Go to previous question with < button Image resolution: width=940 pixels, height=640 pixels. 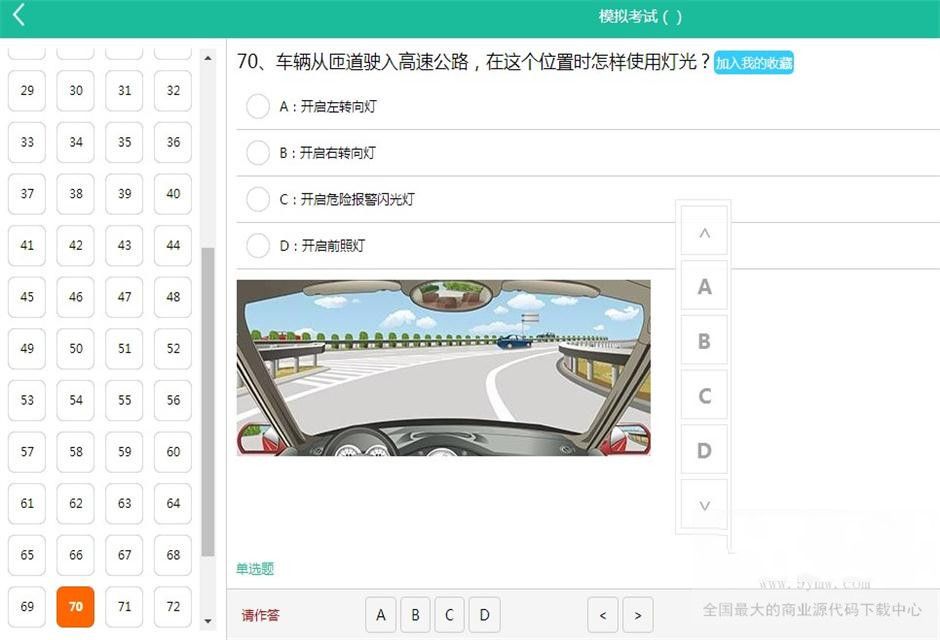click(602, 615)
